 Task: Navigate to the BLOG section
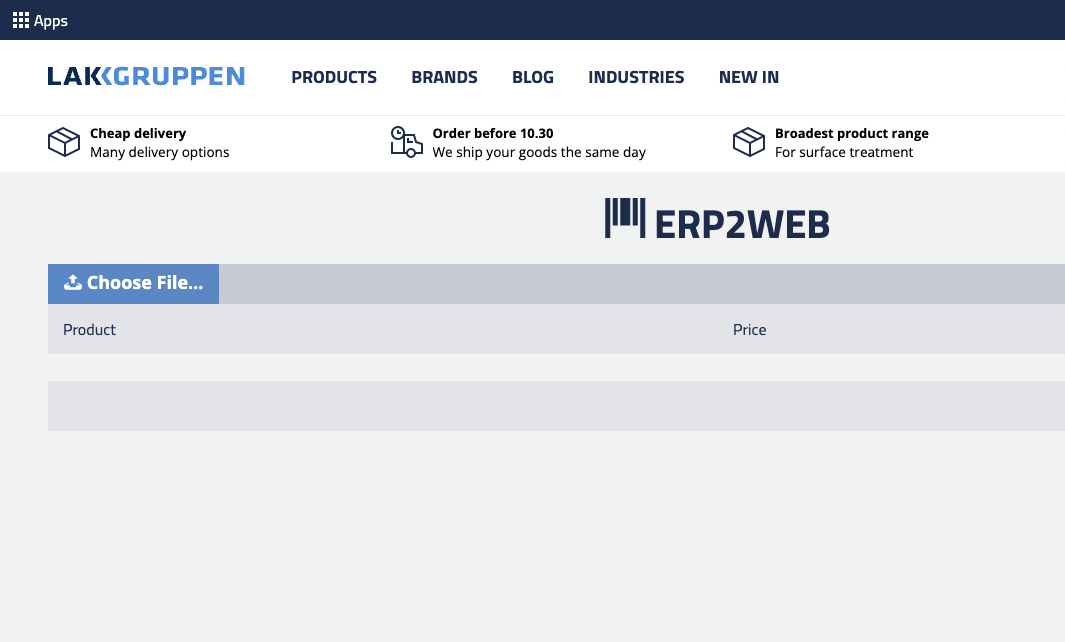click(532, 77)
